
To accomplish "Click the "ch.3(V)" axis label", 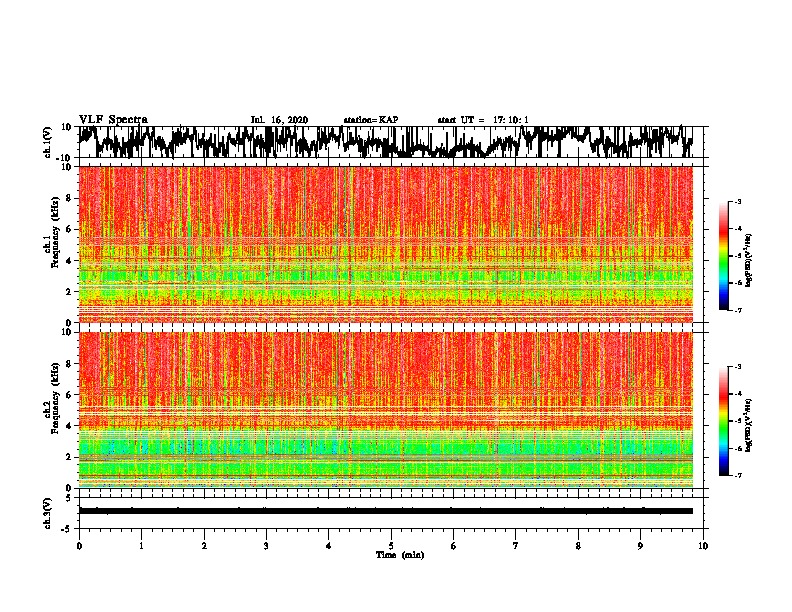I will coord(48,513).
